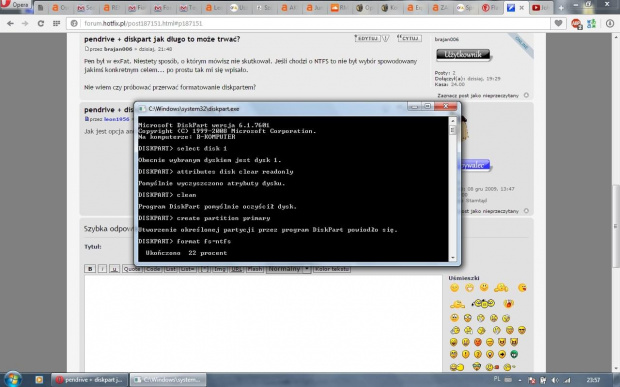This screenshot has height=387, width=620.
Task: Open brajan006 author profile link
Action: point(117,49)
